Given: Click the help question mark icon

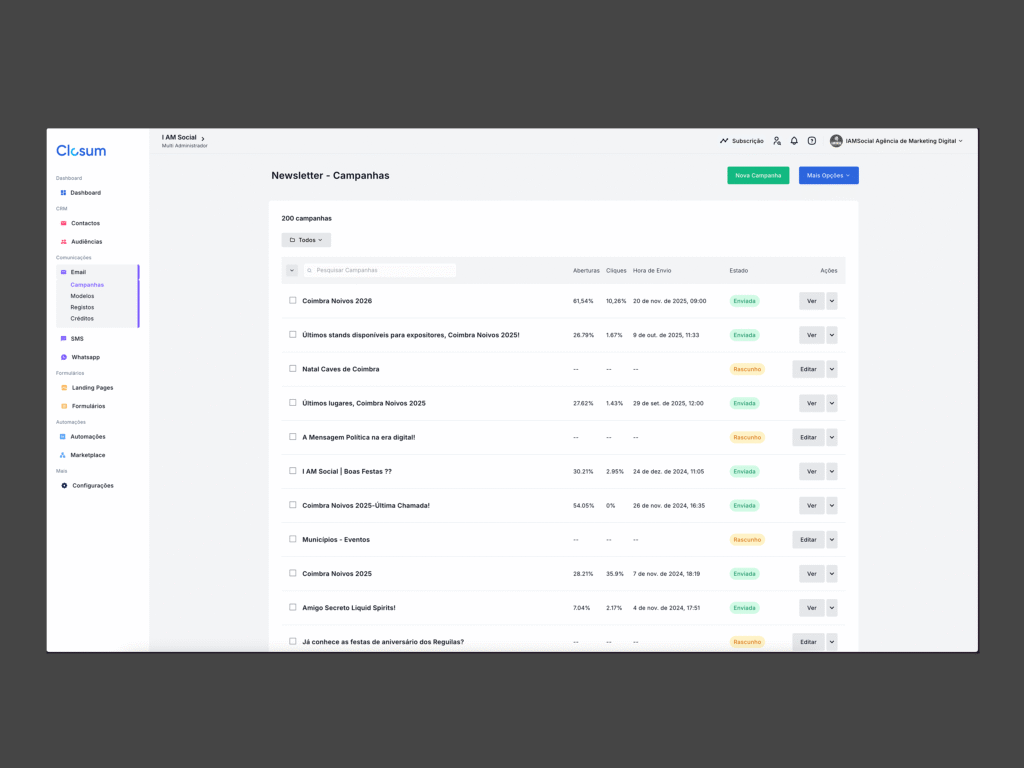Looking at the screenshot, I should click(812, 141).
